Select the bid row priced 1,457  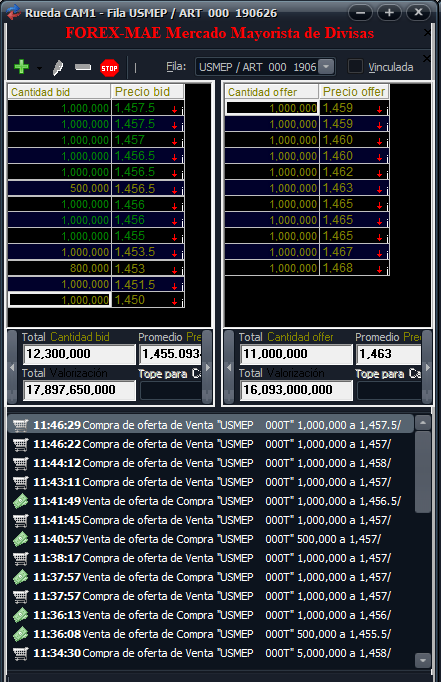point(96,140)
